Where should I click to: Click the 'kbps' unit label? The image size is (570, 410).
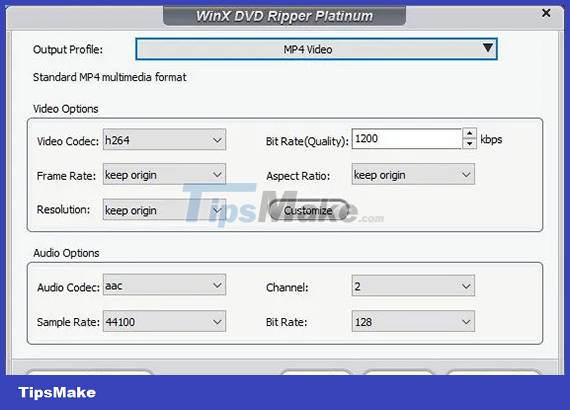pyautogui.click(x=491, y=139)
